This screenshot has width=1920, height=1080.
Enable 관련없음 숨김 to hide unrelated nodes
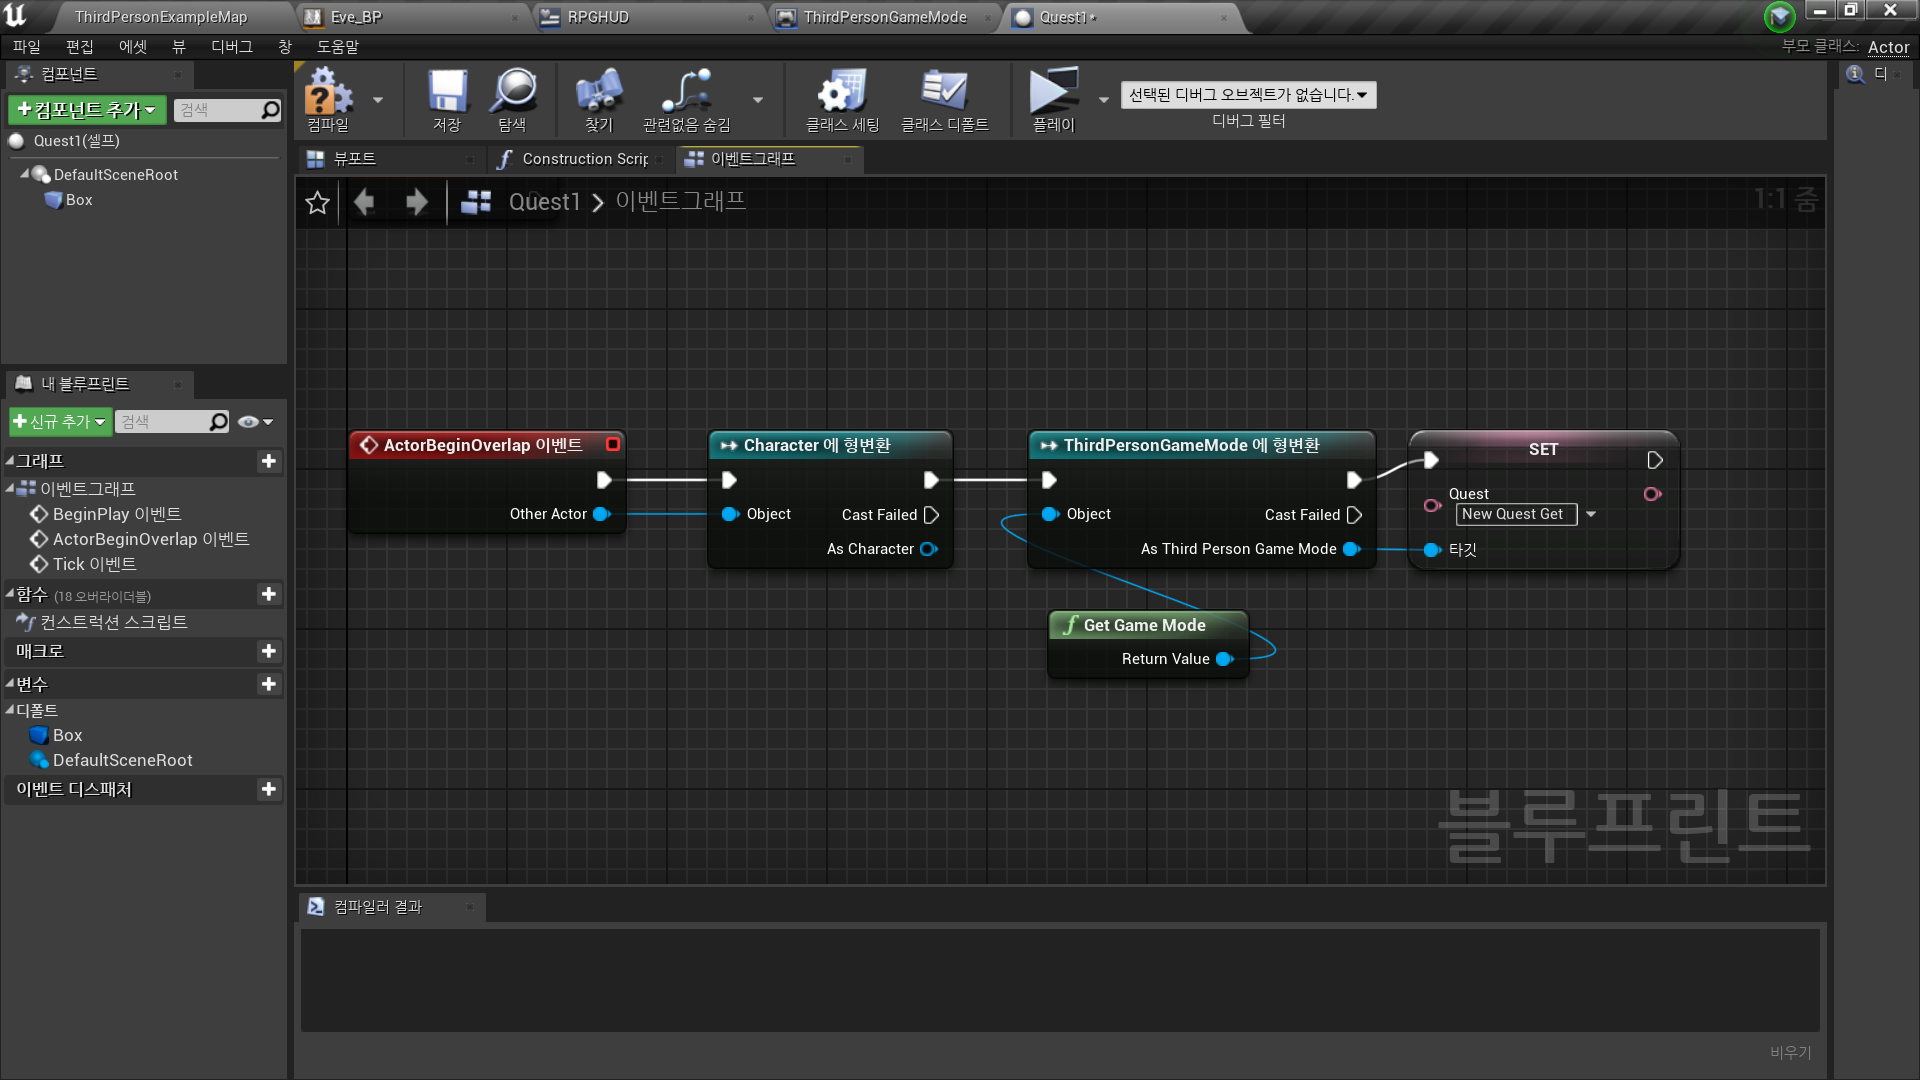(x=687, y=99)
